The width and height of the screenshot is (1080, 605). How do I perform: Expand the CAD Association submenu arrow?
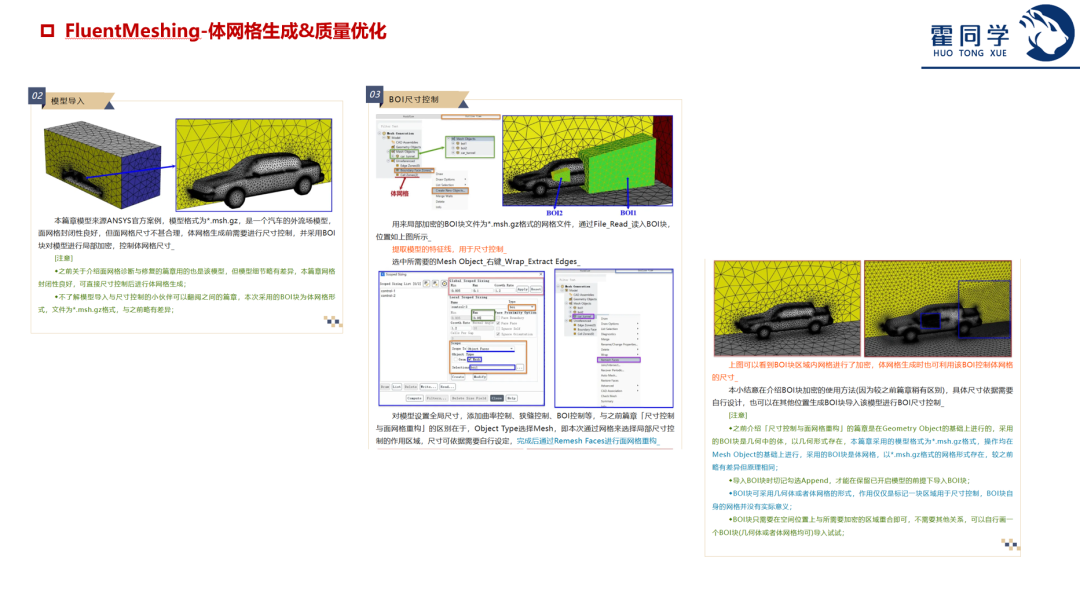click(x=638, y=391)
